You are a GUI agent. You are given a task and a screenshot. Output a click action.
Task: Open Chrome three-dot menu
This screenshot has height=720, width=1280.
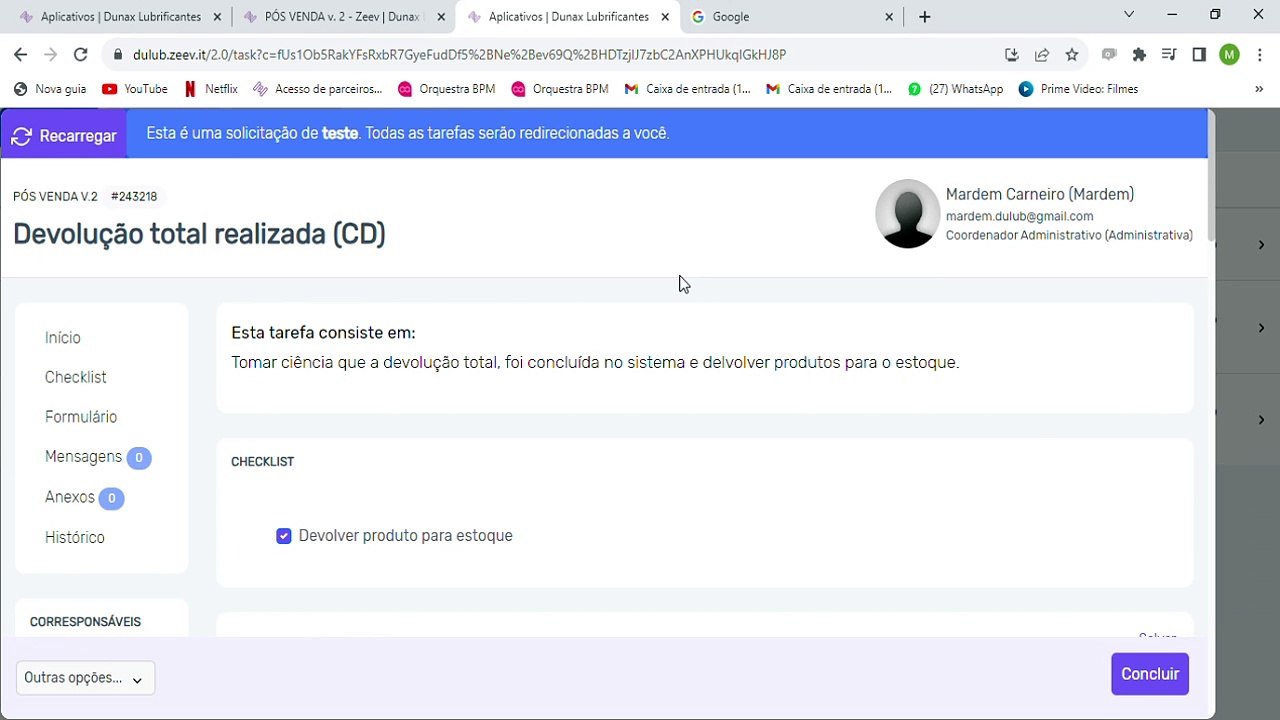click(x=1259, y=55)
